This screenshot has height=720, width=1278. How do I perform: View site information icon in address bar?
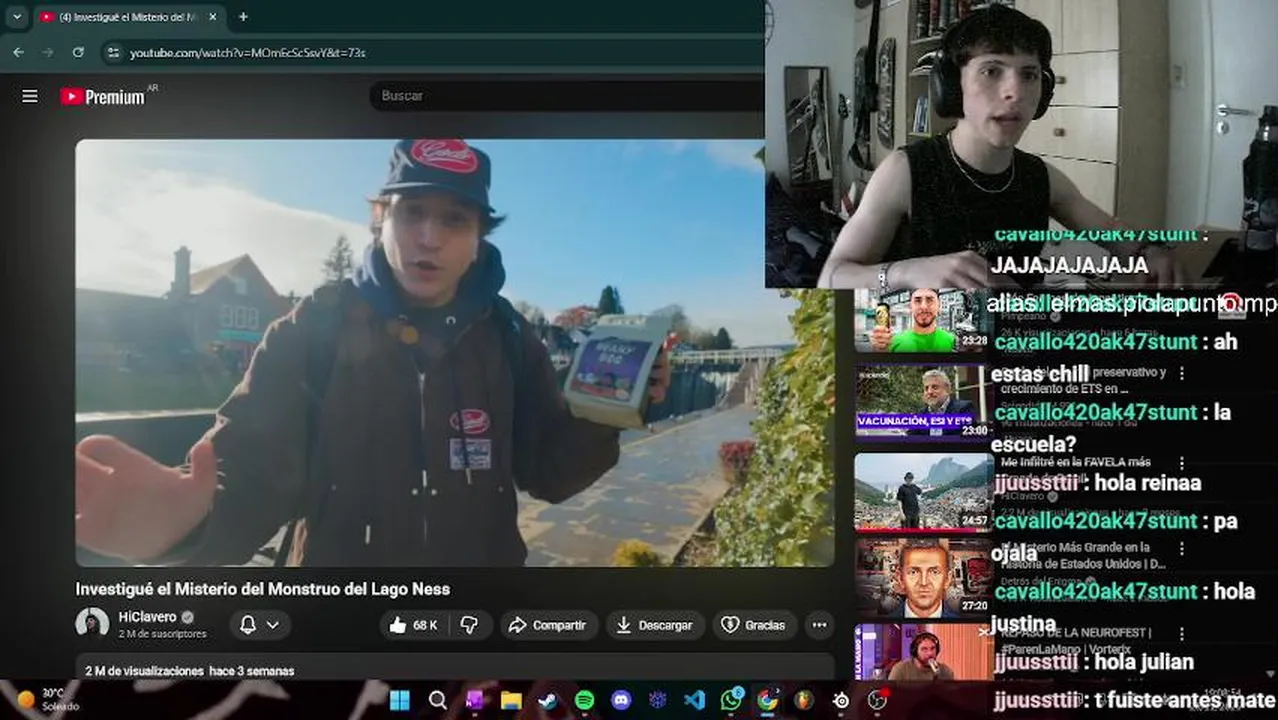tap(113, 52)
